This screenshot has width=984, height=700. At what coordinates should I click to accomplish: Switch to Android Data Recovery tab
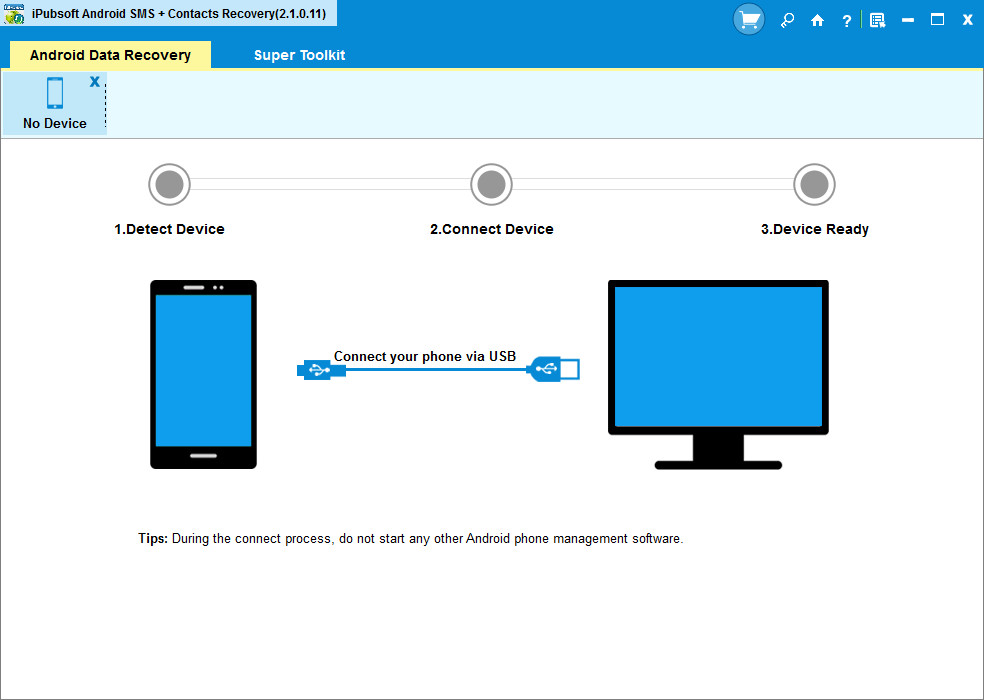point(110,55)
